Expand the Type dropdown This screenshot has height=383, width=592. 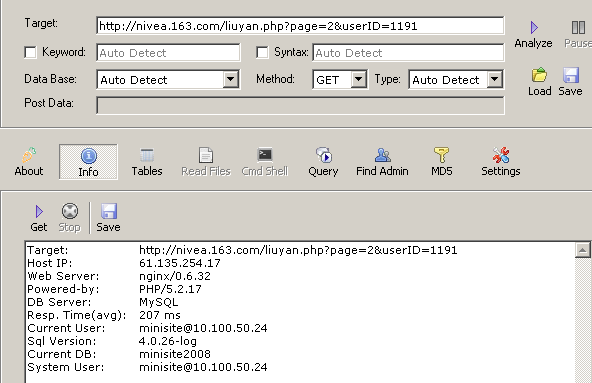point(494,79)
